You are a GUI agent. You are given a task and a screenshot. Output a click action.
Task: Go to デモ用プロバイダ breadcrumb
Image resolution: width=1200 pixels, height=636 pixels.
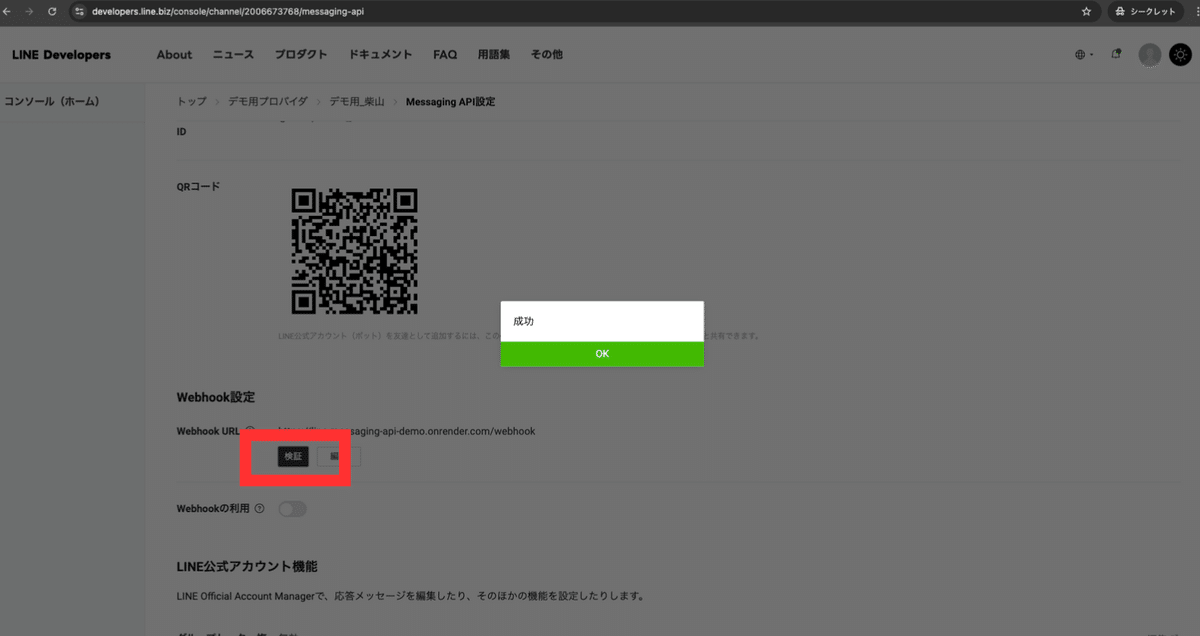click(268, 102)
